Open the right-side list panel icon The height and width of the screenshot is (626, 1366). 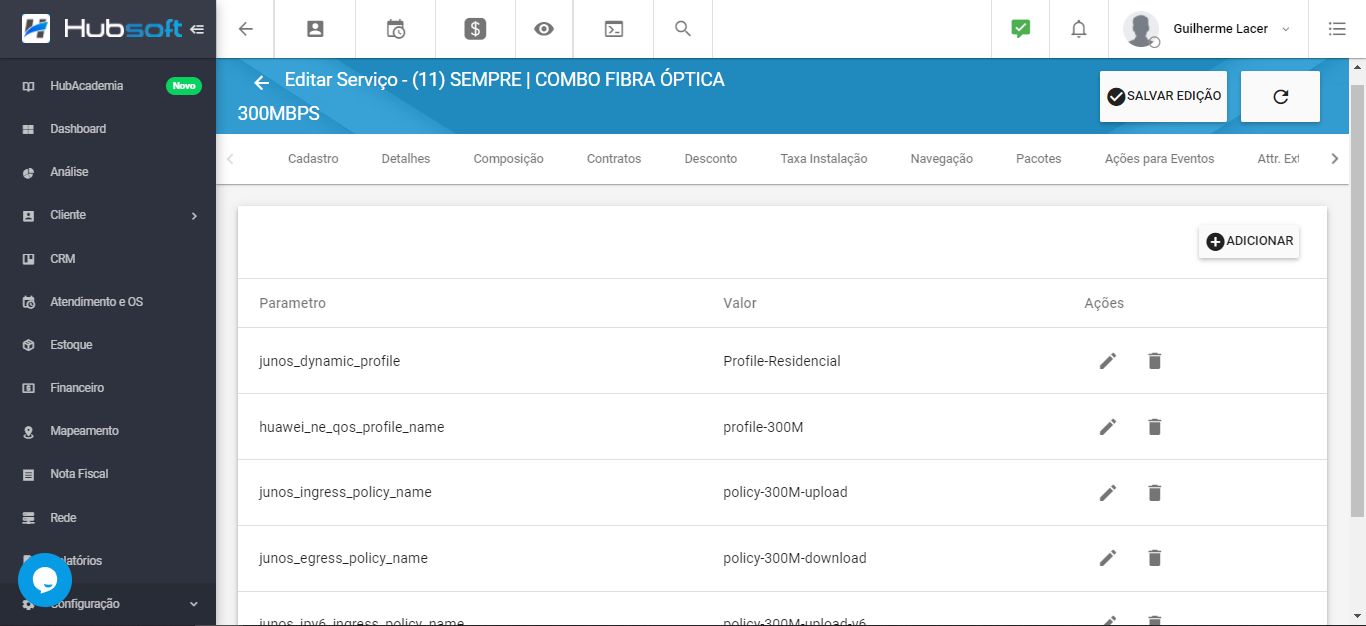click(1337, 29)
